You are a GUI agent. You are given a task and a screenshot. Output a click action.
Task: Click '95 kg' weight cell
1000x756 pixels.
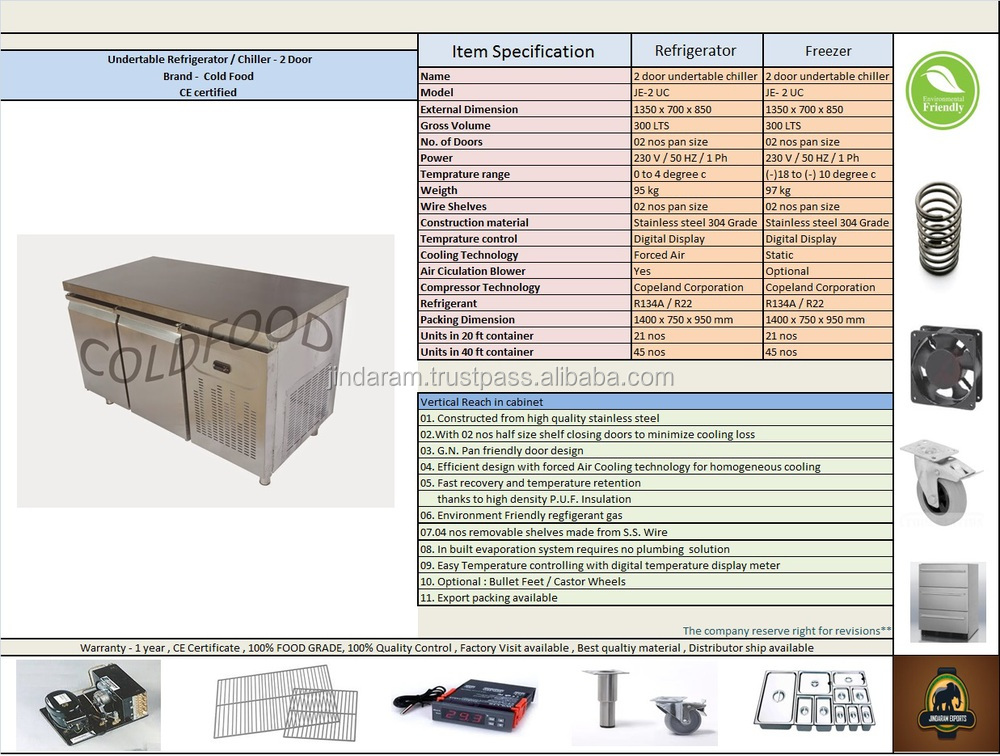click(696, 190)
